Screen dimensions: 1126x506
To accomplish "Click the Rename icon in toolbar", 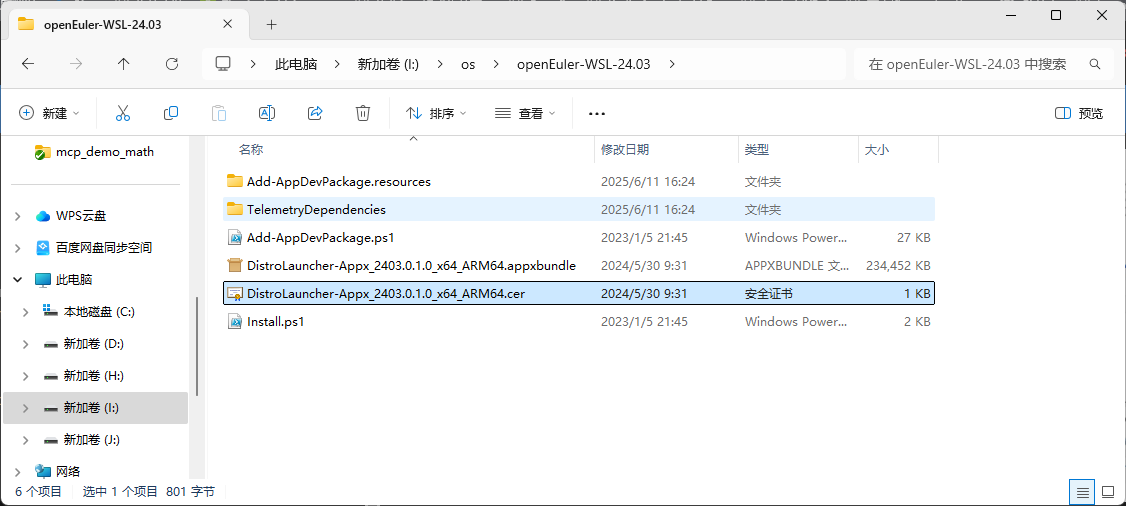I will point(267,113).
